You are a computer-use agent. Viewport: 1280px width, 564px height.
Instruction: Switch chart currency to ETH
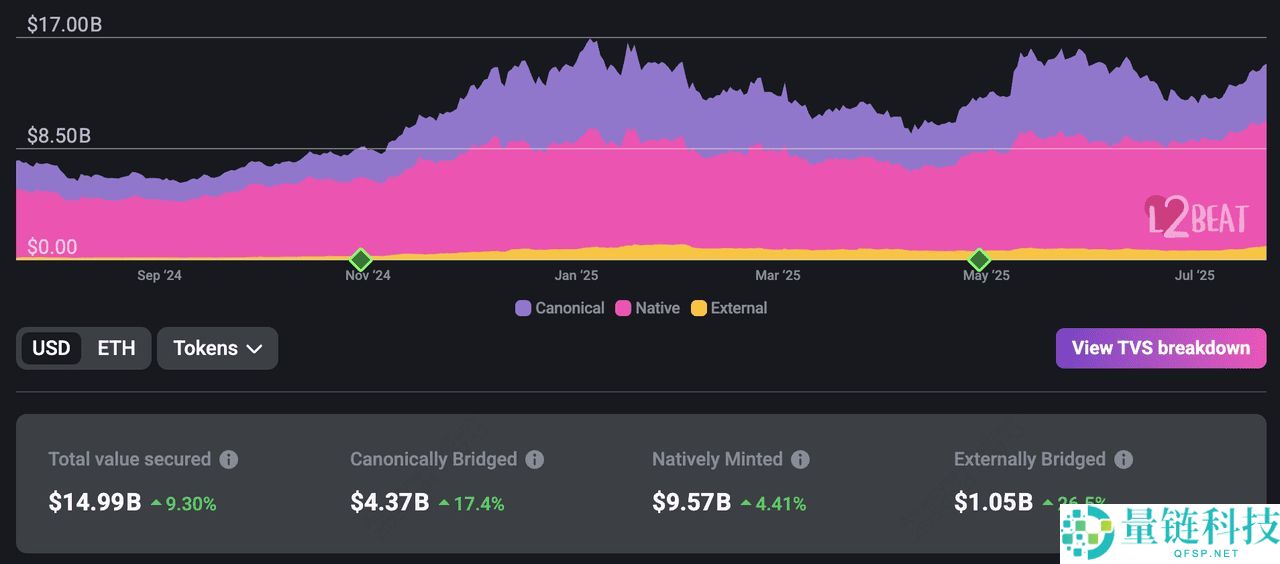click(116, 348)
